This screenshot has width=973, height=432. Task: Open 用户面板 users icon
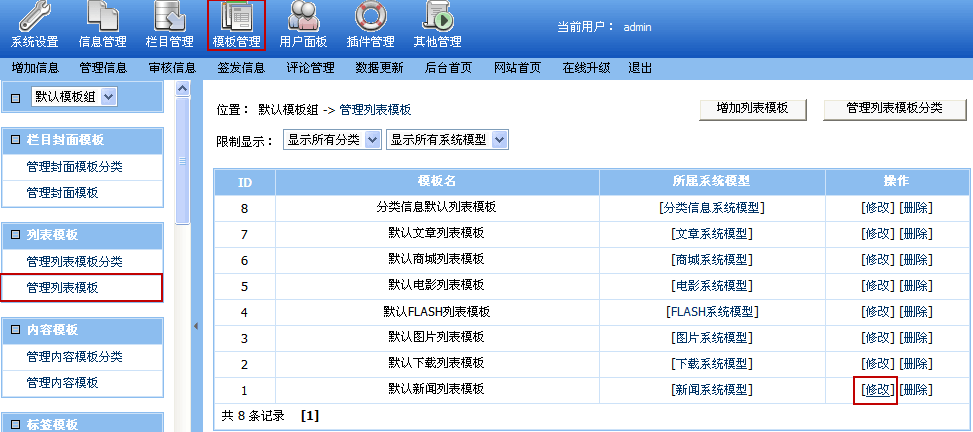tap(304, 18)
